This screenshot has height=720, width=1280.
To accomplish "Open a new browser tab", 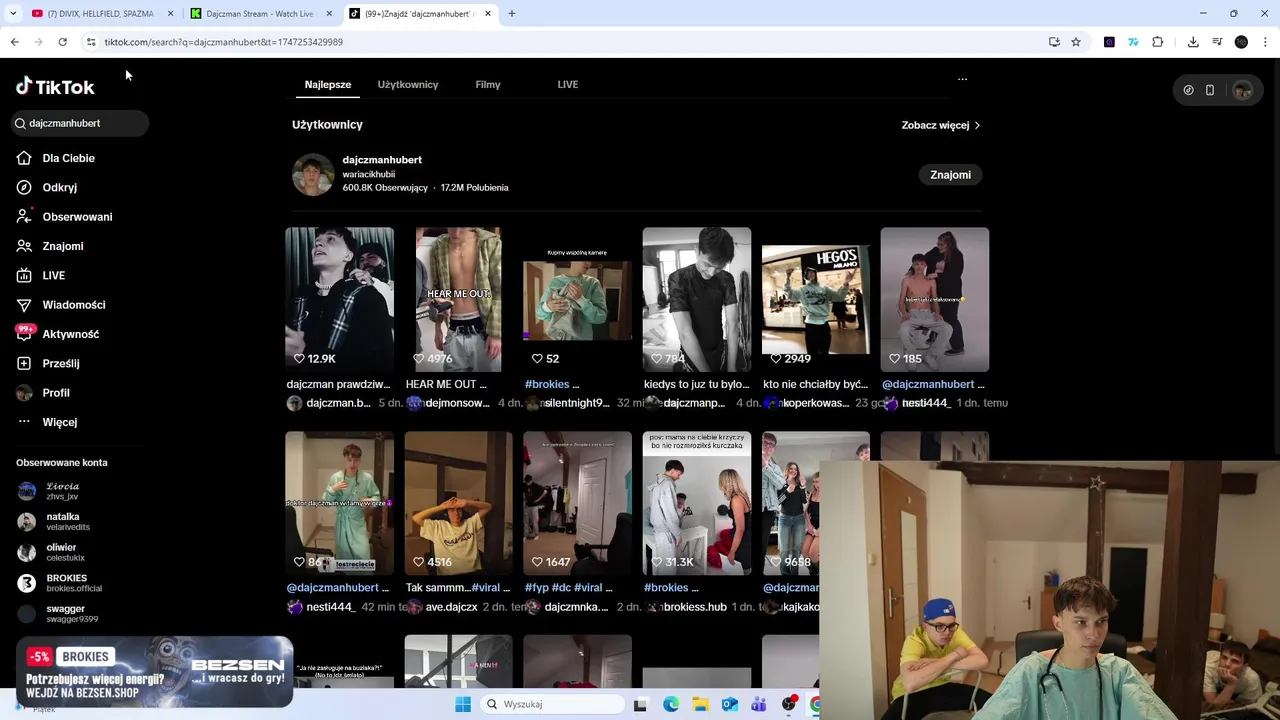I will (x=511, y=14).
